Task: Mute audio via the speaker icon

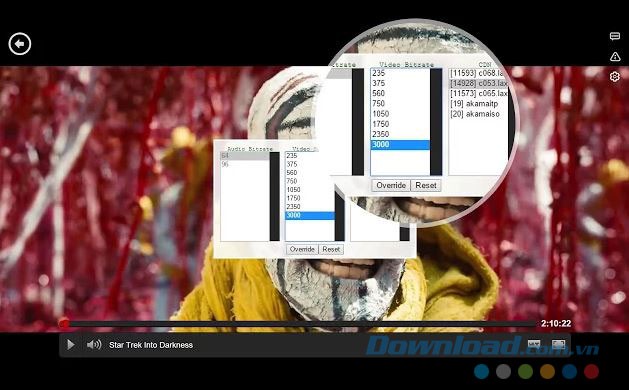Action: [x=94, y=345]
